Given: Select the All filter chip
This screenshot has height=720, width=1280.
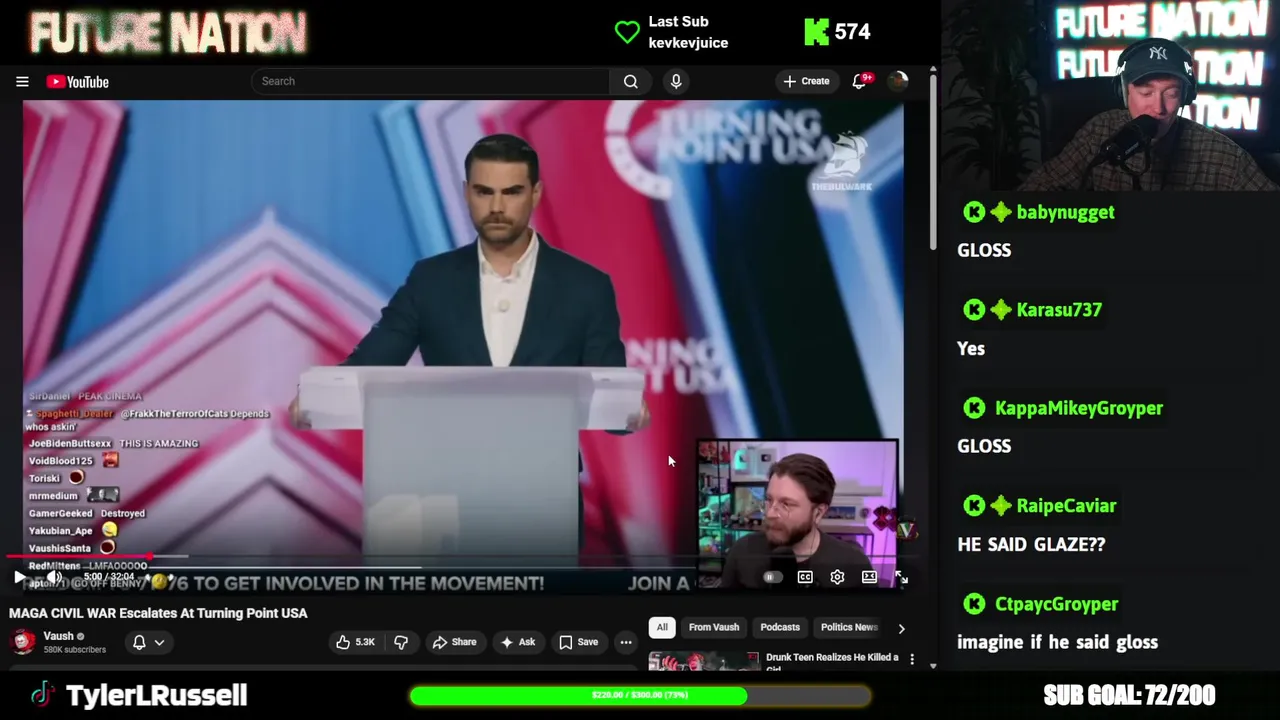Looking at the screenshot, I should [x=662, y=627].
